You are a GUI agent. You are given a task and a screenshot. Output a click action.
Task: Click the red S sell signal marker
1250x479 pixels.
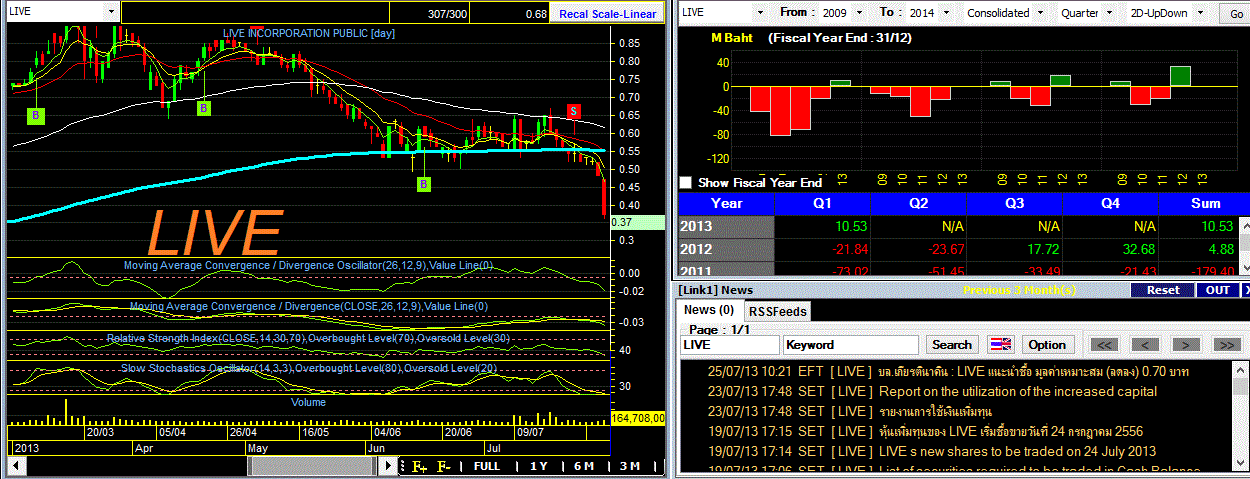click(x=574, y=111)
